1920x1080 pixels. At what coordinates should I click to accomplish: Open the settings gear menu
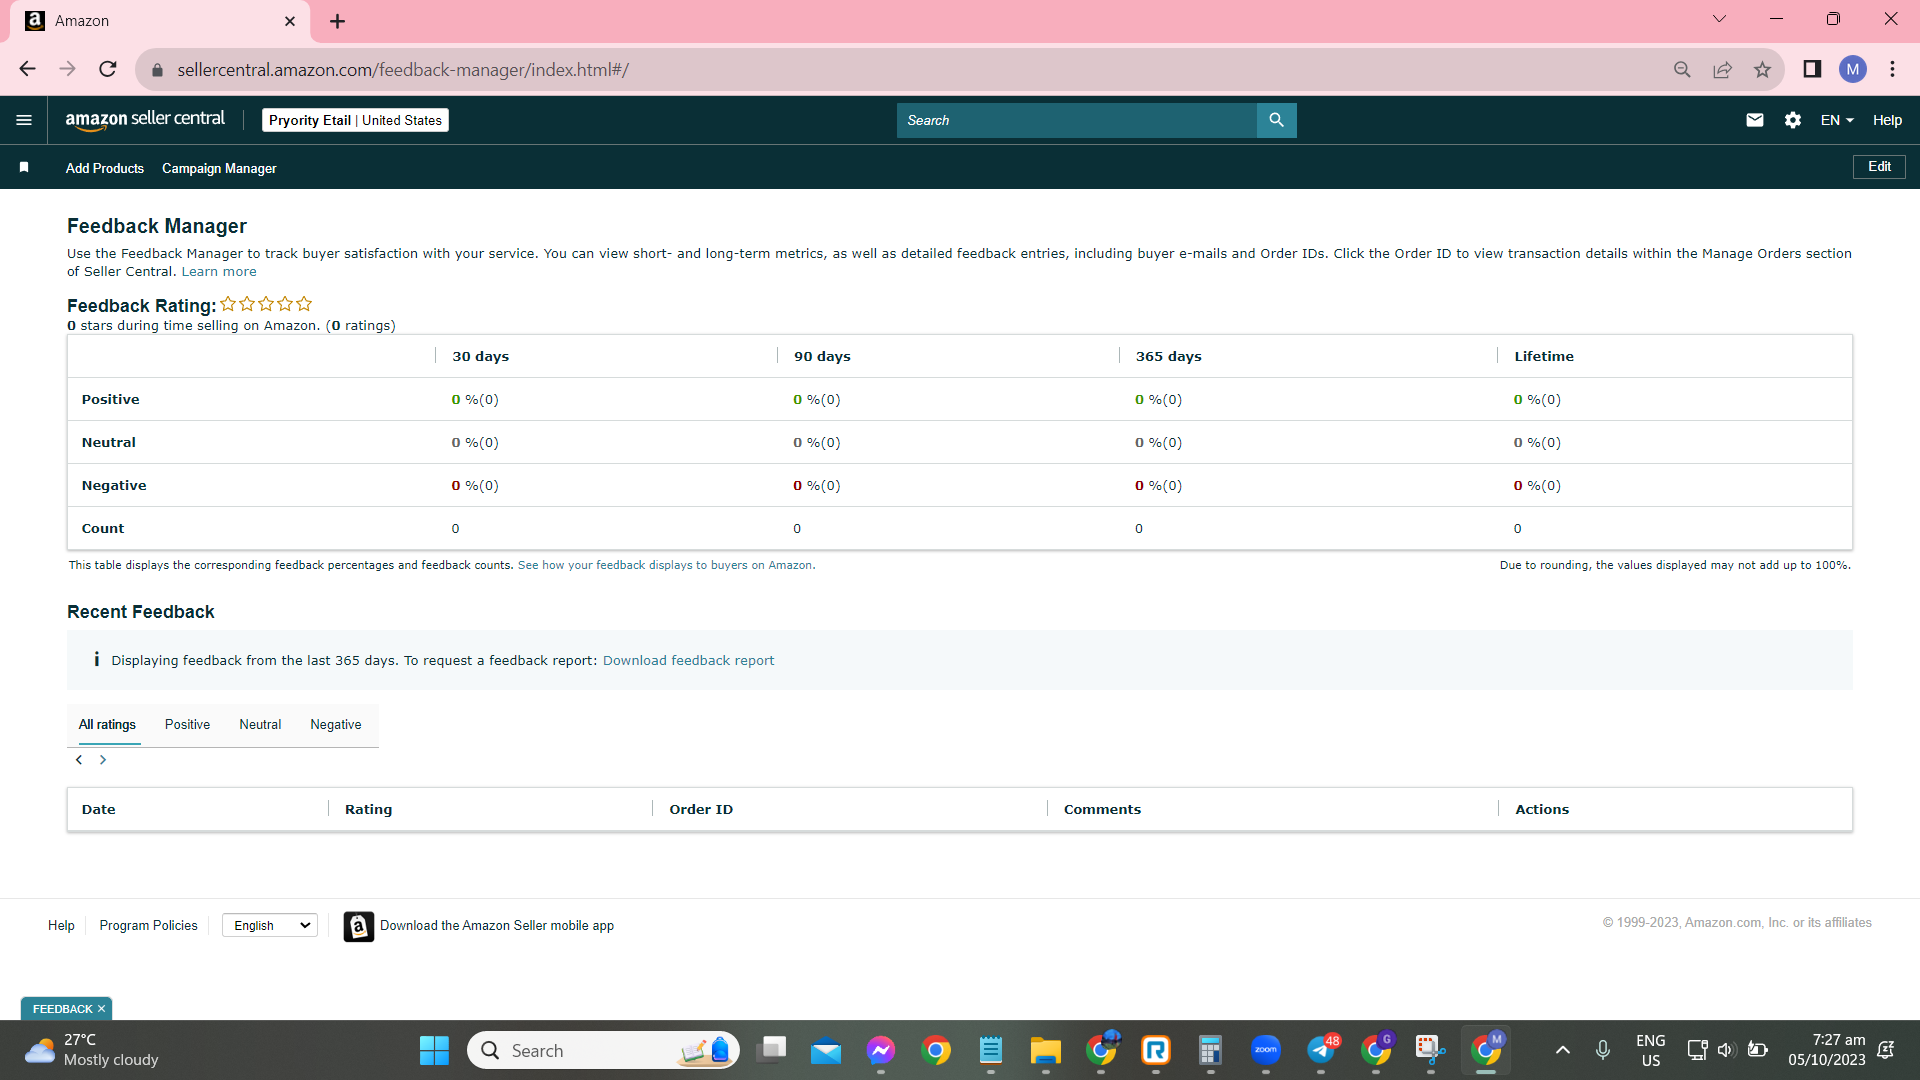pos(1793,120)
